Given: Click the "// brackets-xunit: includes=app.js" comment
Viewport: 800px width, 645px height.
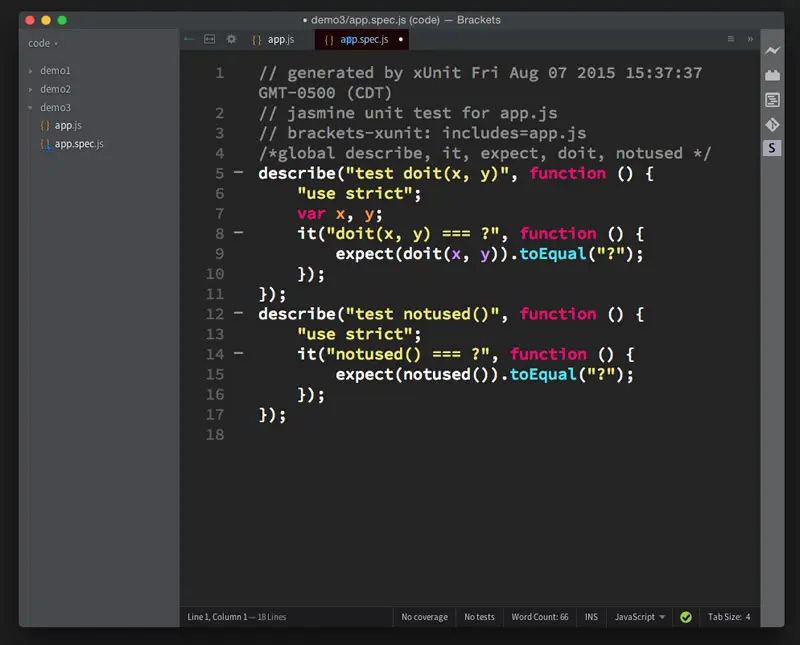Looking at the screenshot, I should (422, 133).
